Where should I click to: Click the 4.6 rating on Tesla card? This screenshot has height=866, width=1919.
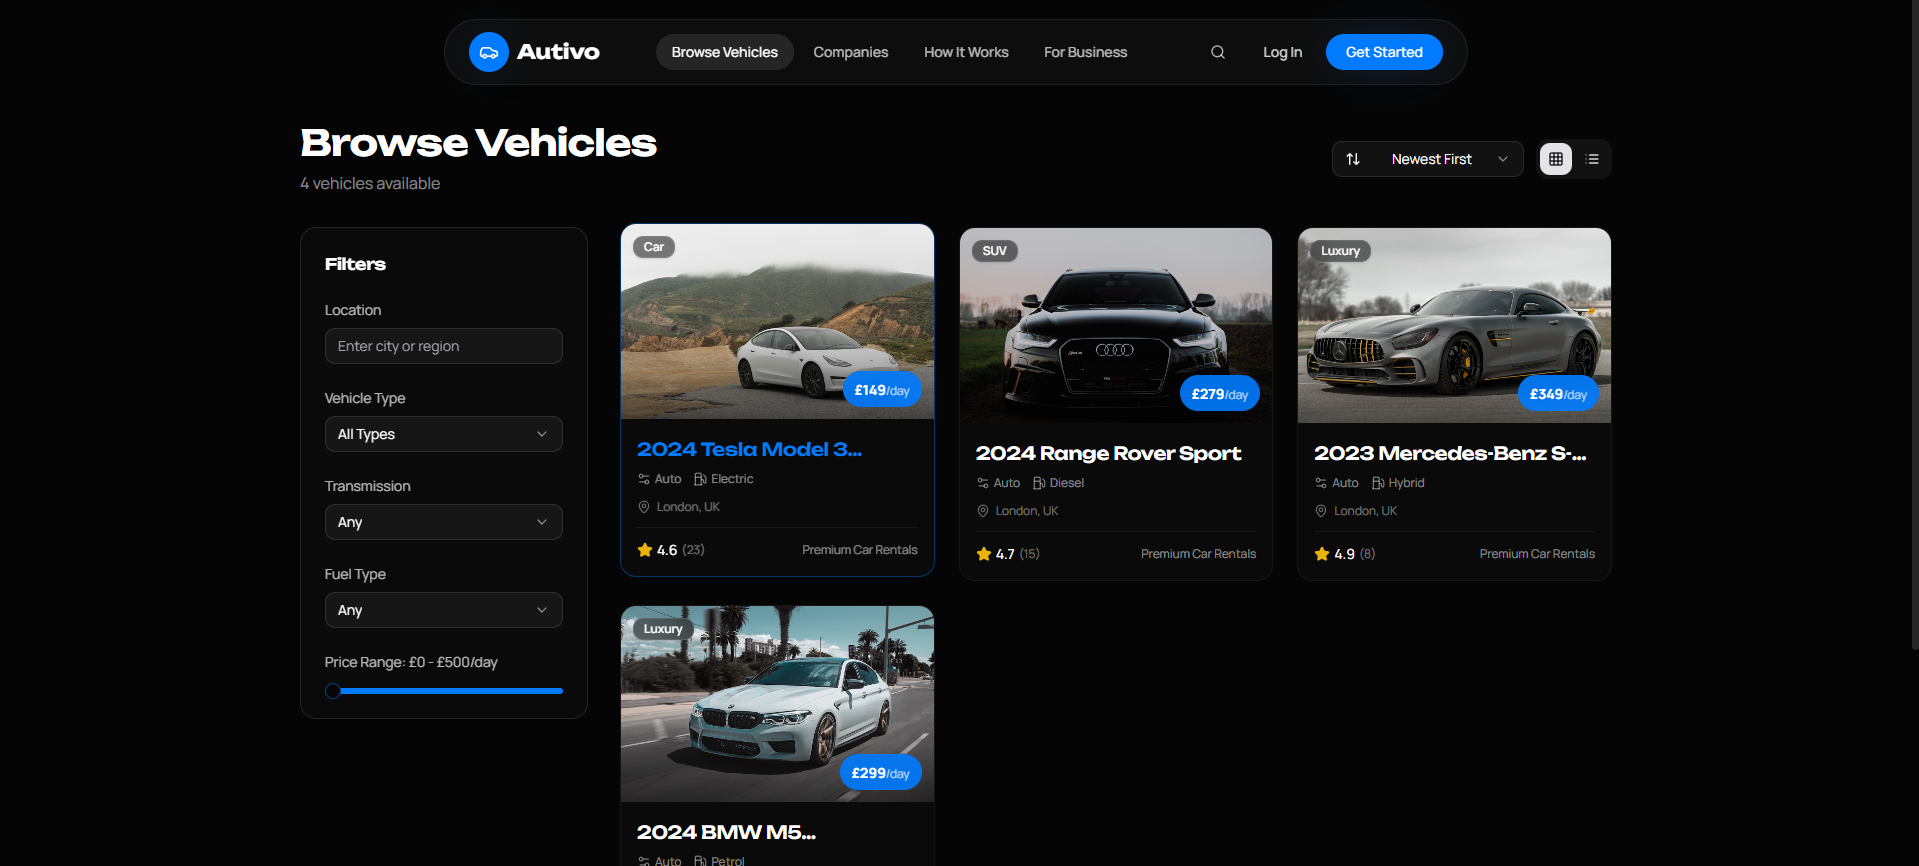tap(667, 550)
